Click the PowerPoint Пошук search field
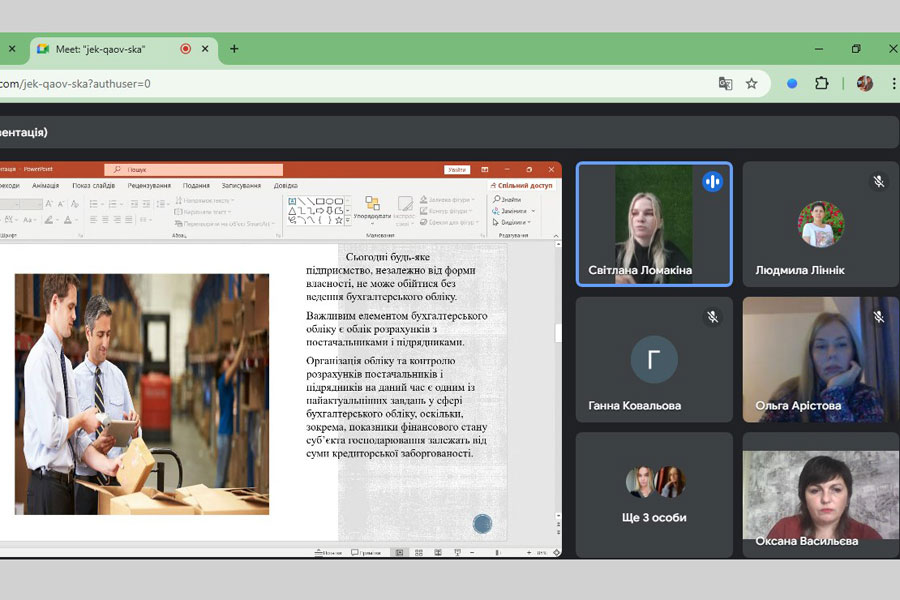900x600 pixels. tap(200, 170)
